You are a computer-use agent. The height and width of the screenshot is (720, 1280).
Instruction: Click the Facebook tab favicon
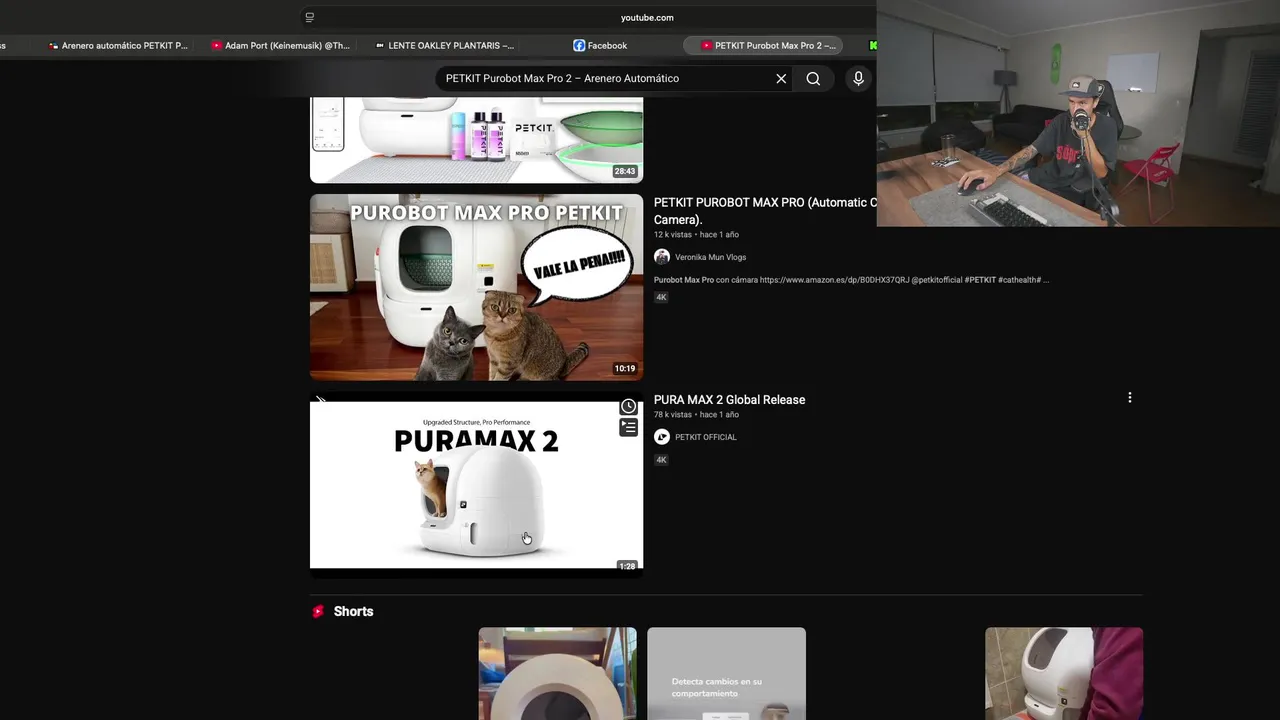(x=579, y=45)
